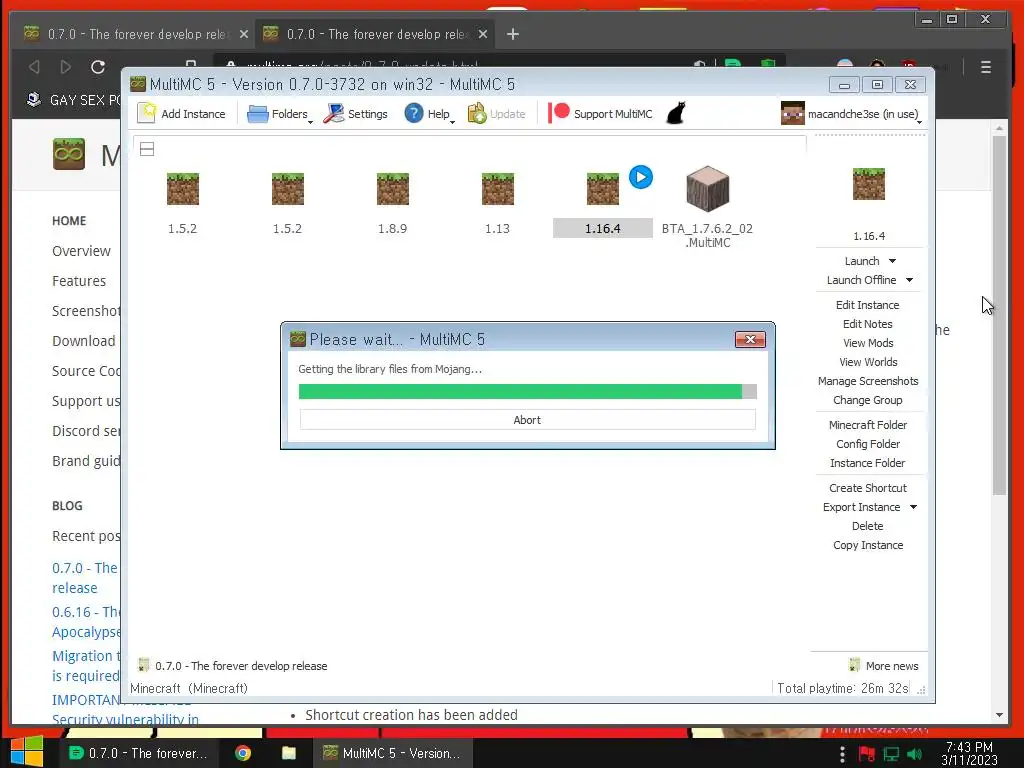Open Edit Instance
This screenshot has width=1024, height=768.
867,305
